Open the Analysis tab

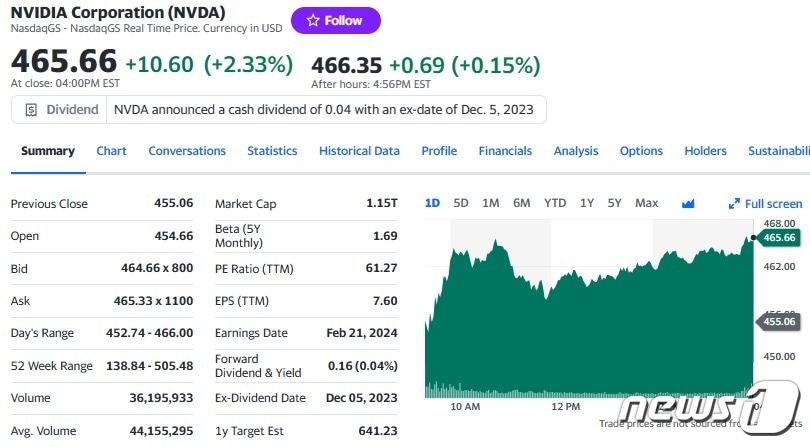[x=576, y=151]
